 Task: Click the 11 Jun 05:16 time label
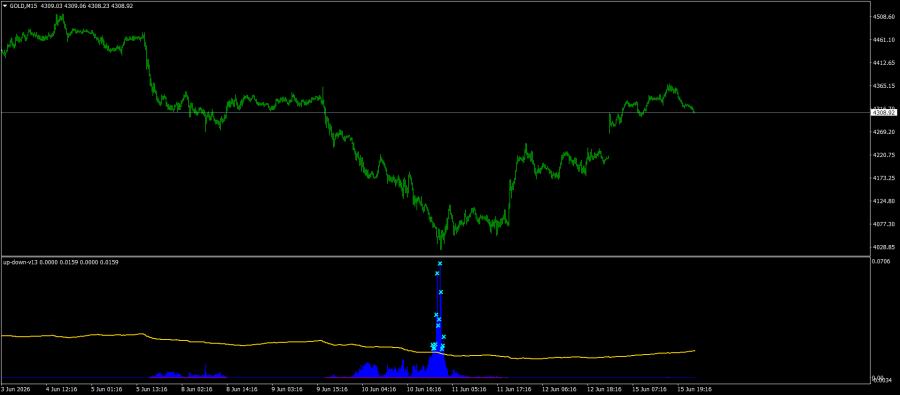click(x=470, y=389)
